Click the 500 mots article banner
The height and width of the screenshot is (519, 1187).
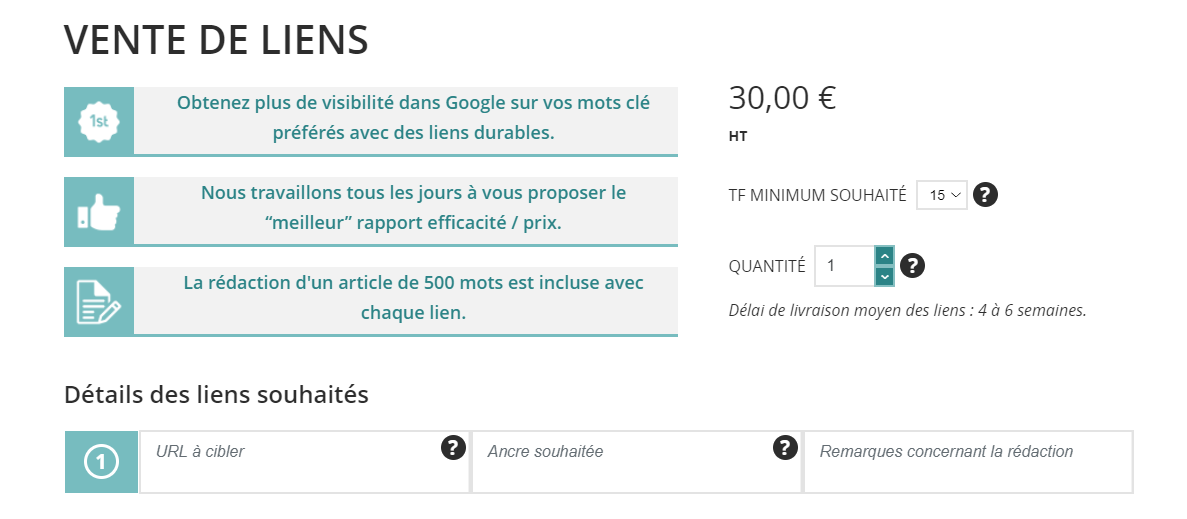coord(413,298)
